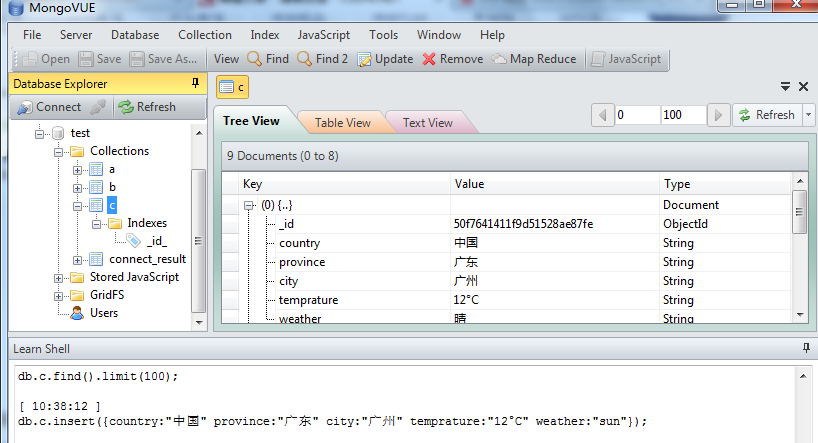Launch Map Reduce from the toolbar
Screen dimensions: 818x443
tap(499, 59)
